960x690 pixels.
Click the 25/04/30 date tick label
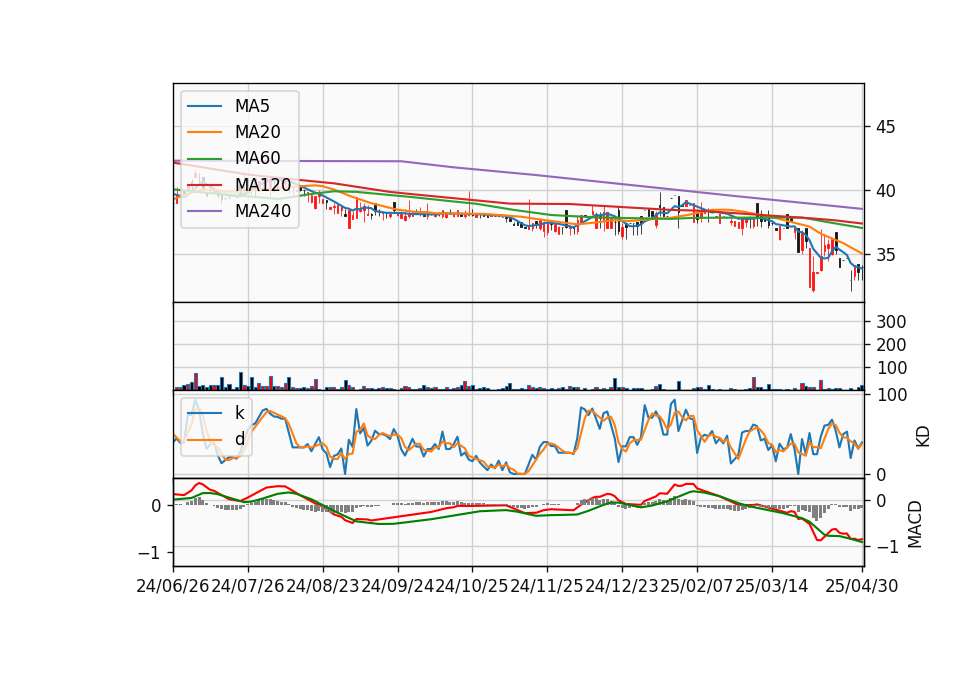click(862, 587)
